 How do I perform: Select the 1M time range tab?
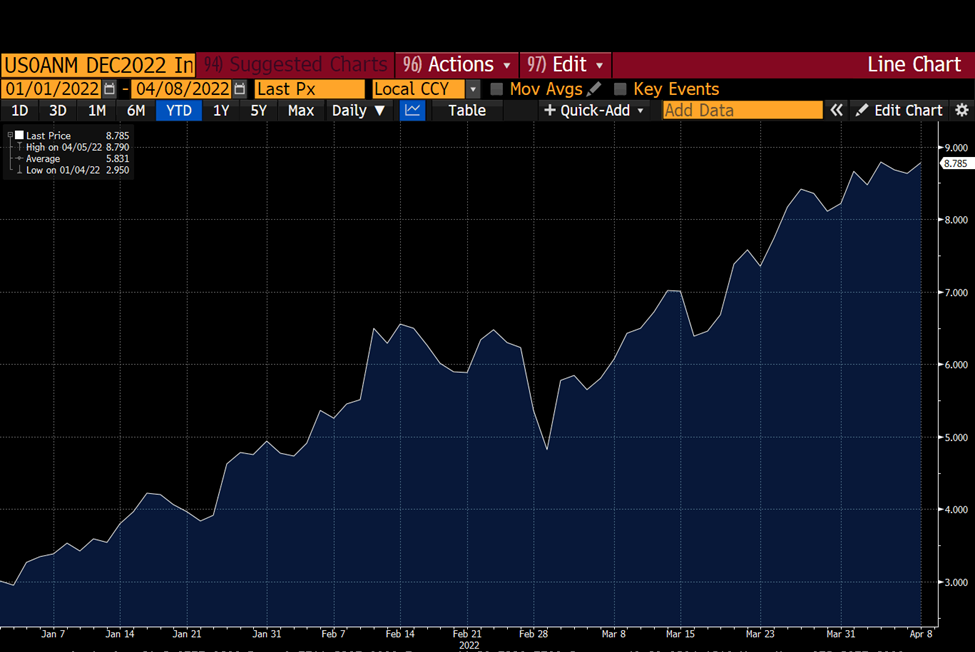tap(97, 111)
